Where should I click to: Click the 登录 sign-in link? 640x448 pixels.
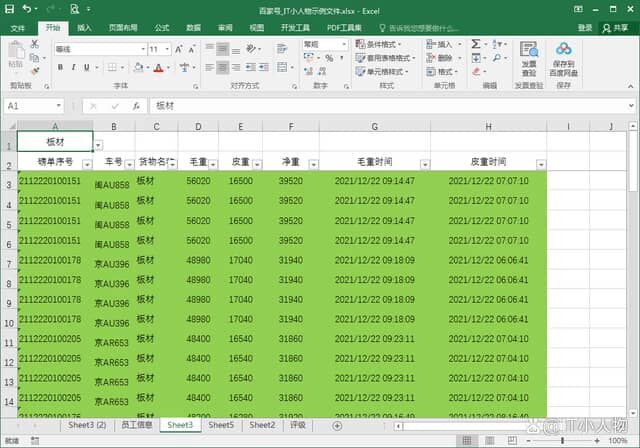(584, 28)
